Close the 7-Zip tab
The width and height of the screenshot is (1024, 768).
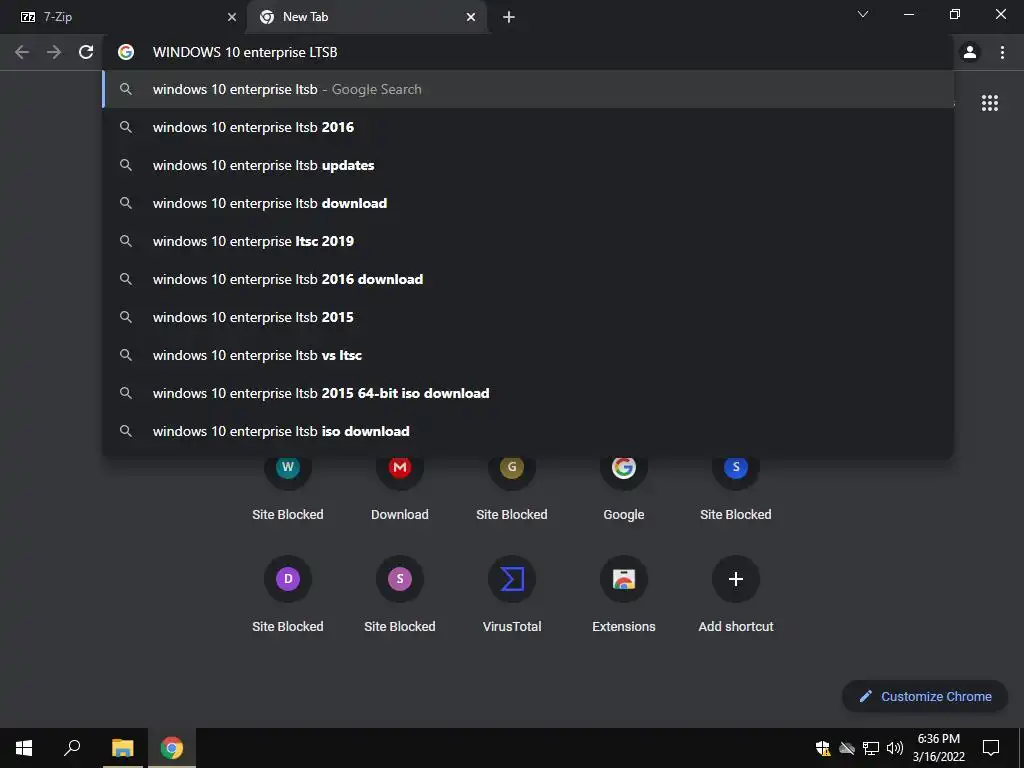[232, 17]
